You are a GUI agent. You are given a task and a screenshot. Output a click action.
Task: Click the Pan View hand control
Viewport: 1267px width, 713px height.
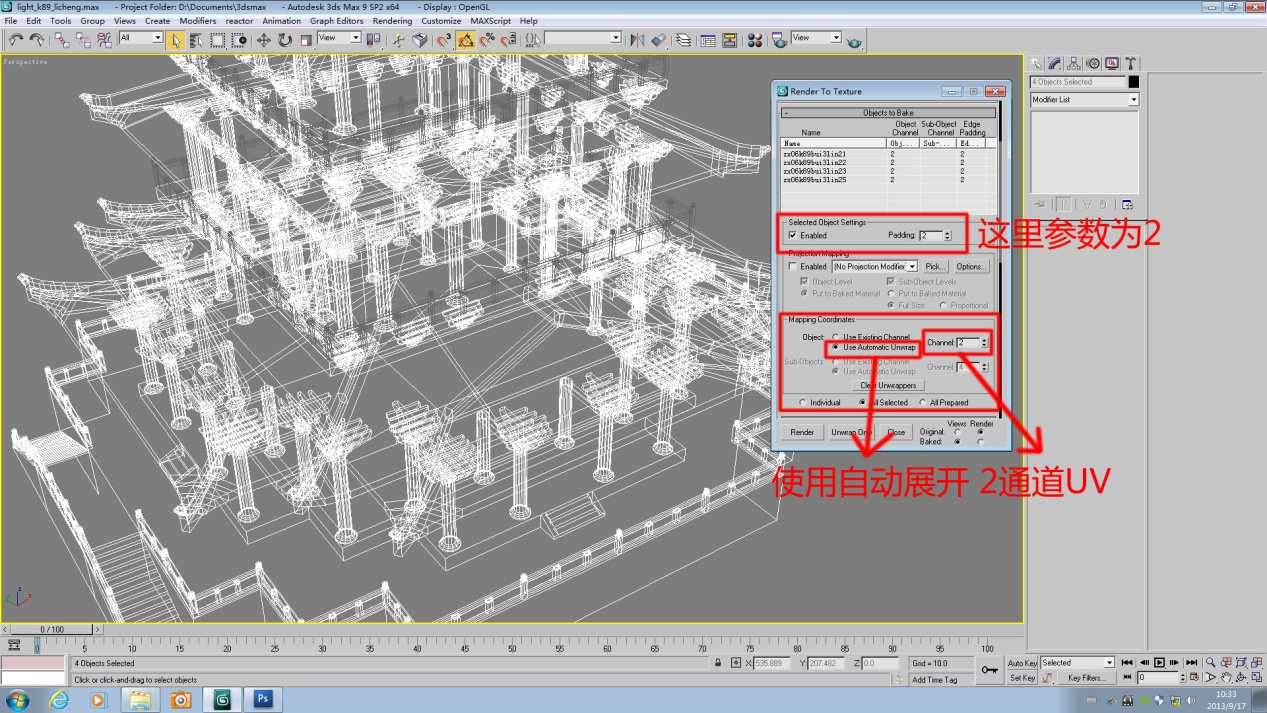(x=1225, y=677)
